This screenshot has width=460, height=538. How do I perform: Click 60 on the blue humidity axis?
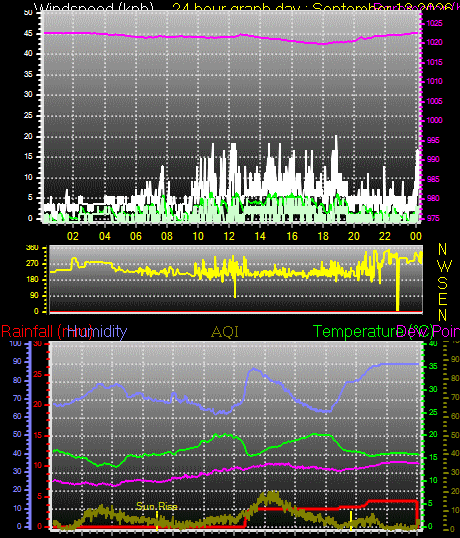pyautogui.click(x=17, y=417)
